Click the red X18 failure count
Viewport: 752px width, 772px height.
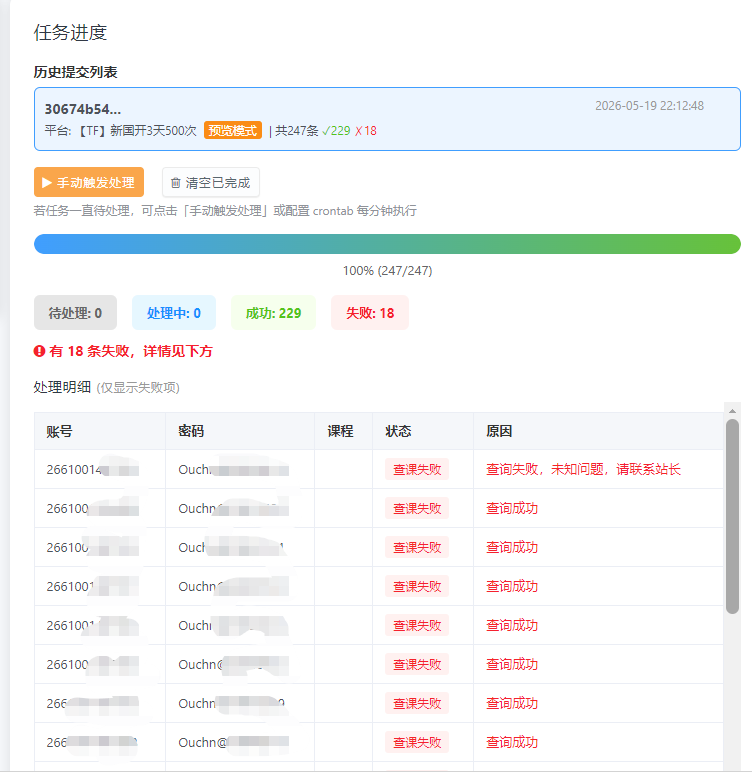click(x=366, y=131)
